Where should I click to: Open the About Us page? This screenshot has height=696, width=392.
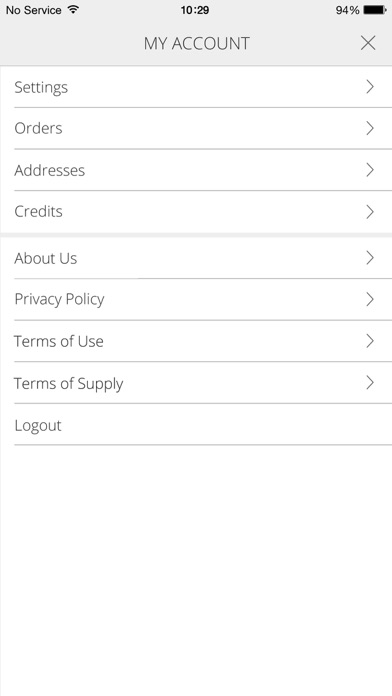coord(196,258)
